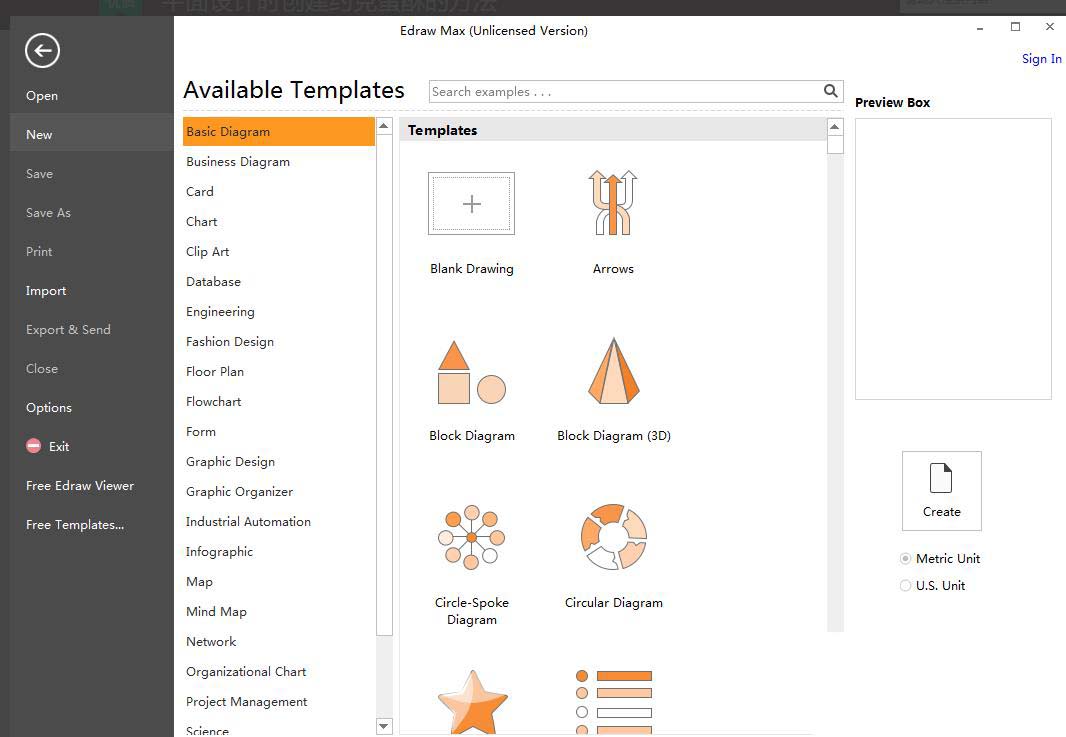Click Close in the sidebar menu
Viewport: 1066px width, 737px height.
pyautogui.click(x=41, y=368)
